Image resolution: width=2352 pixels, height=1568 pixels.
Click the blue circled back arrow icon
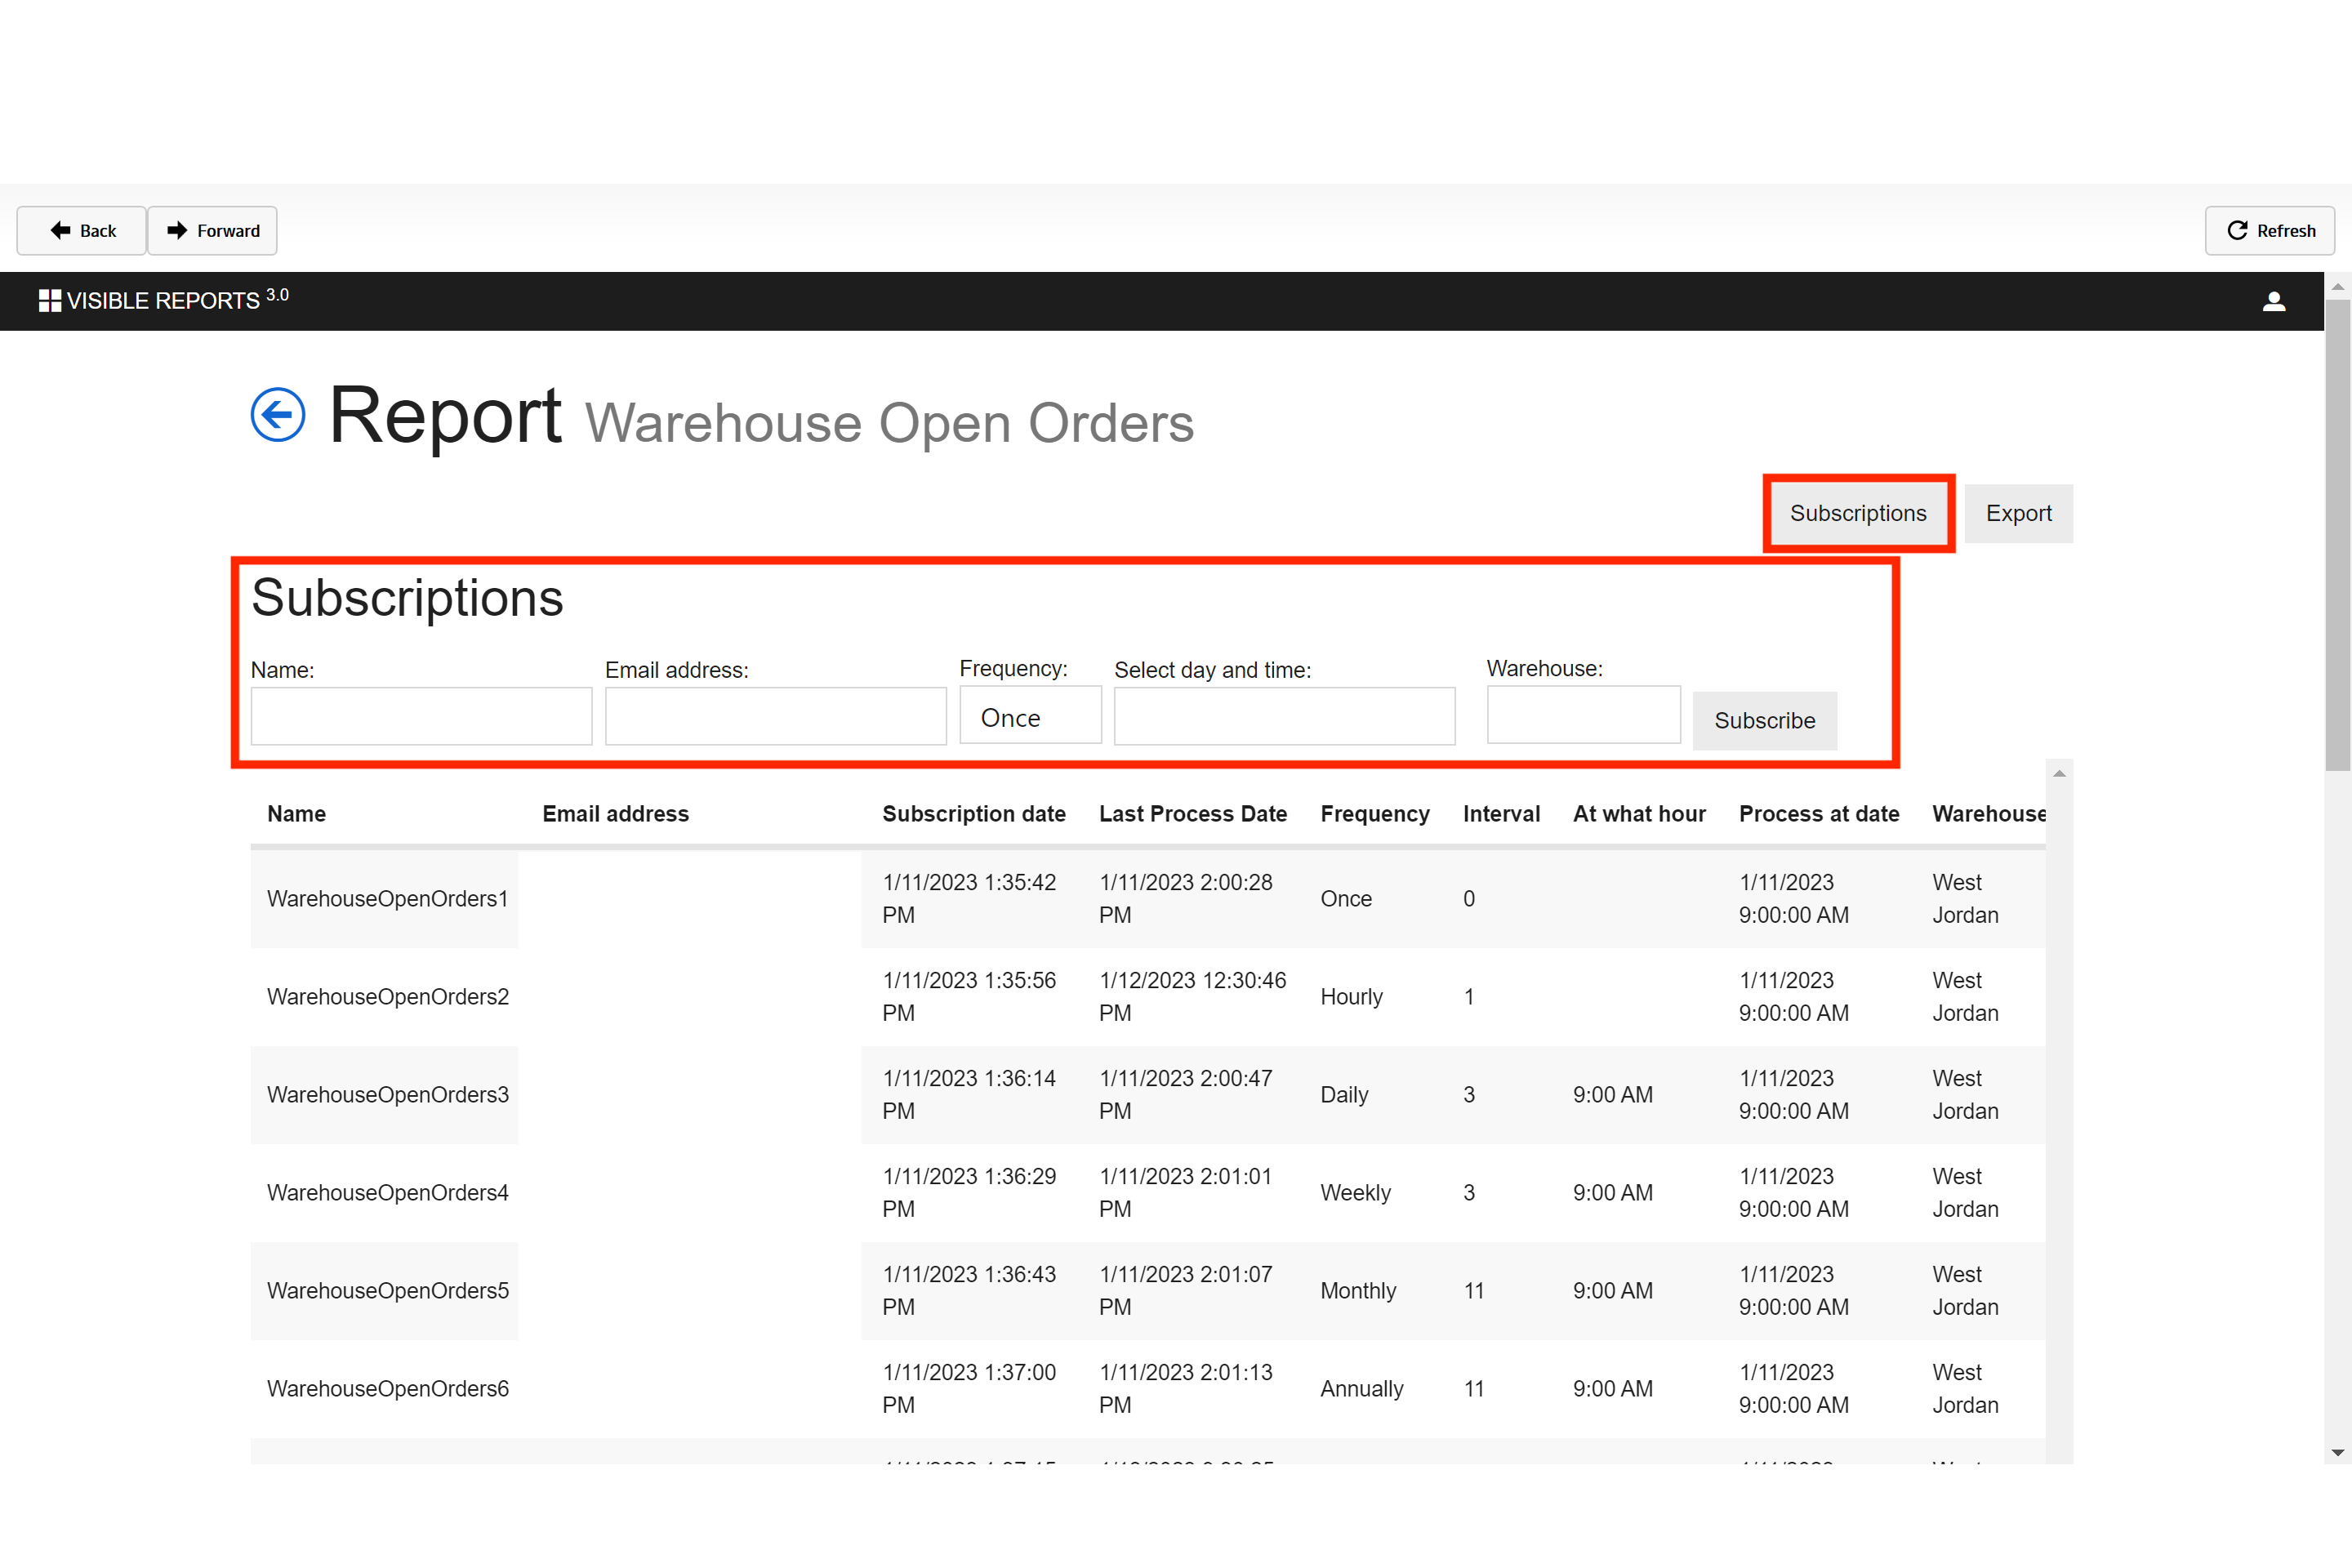[278, 415]
